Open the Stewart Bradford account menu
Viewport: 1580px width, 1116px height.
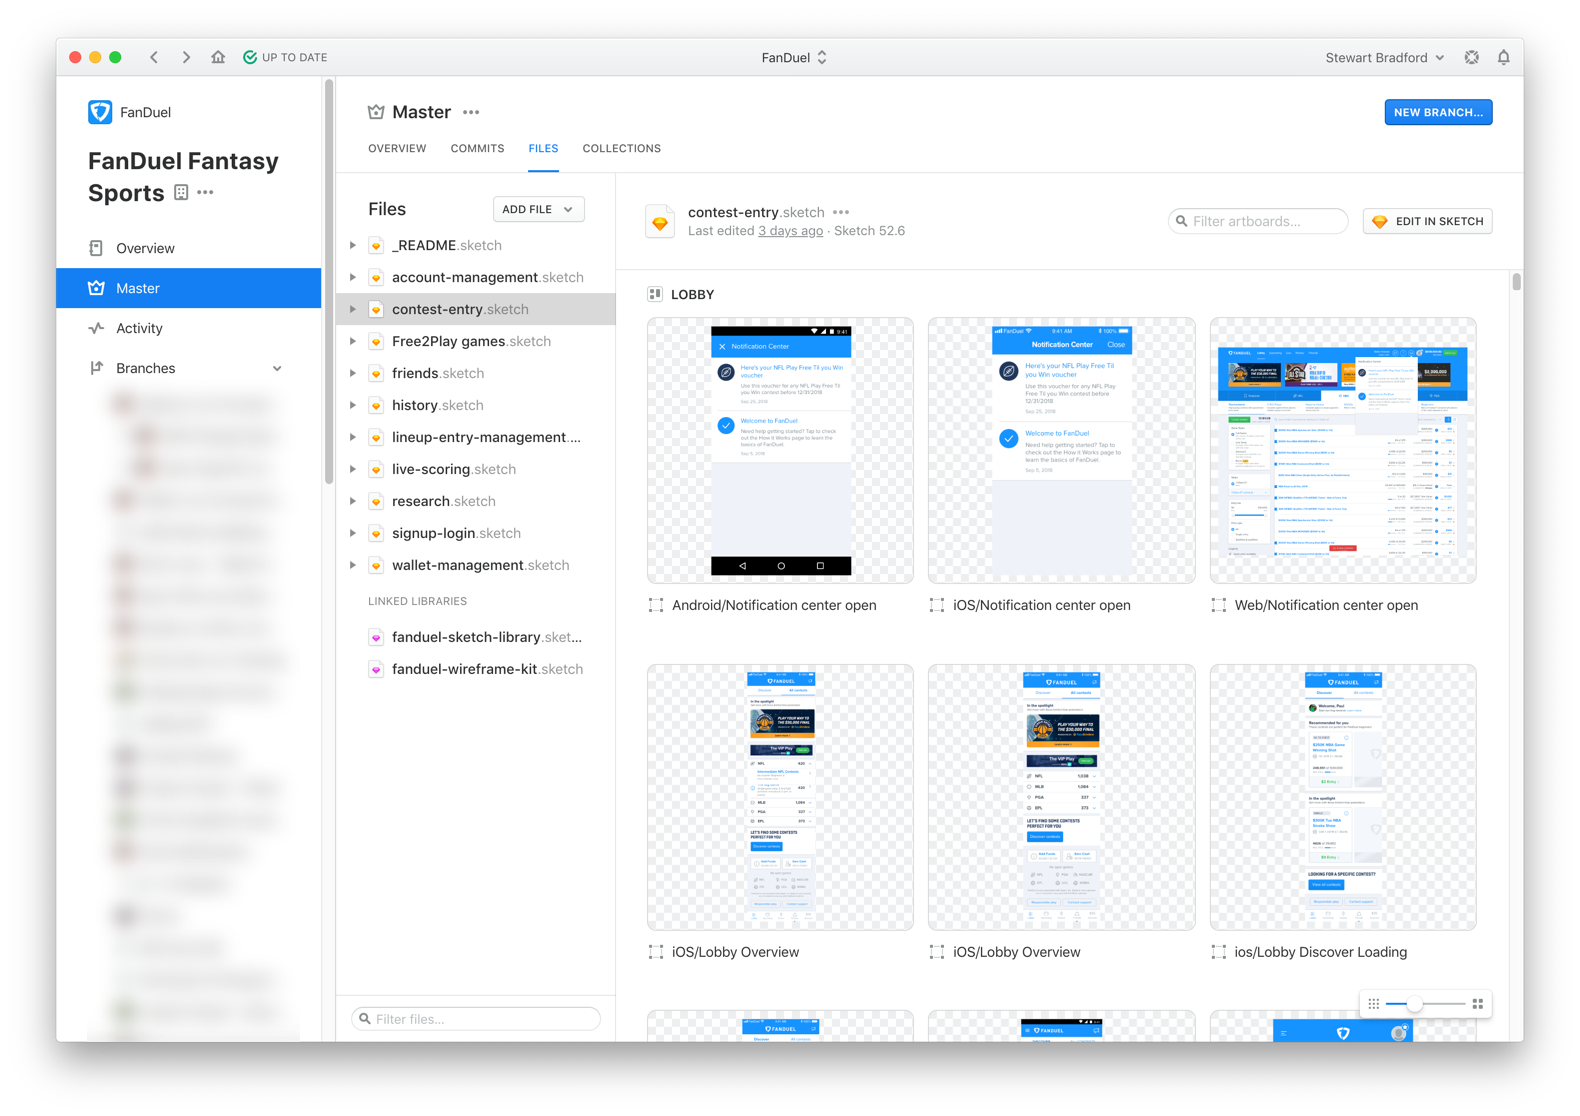pos(1385,57)
